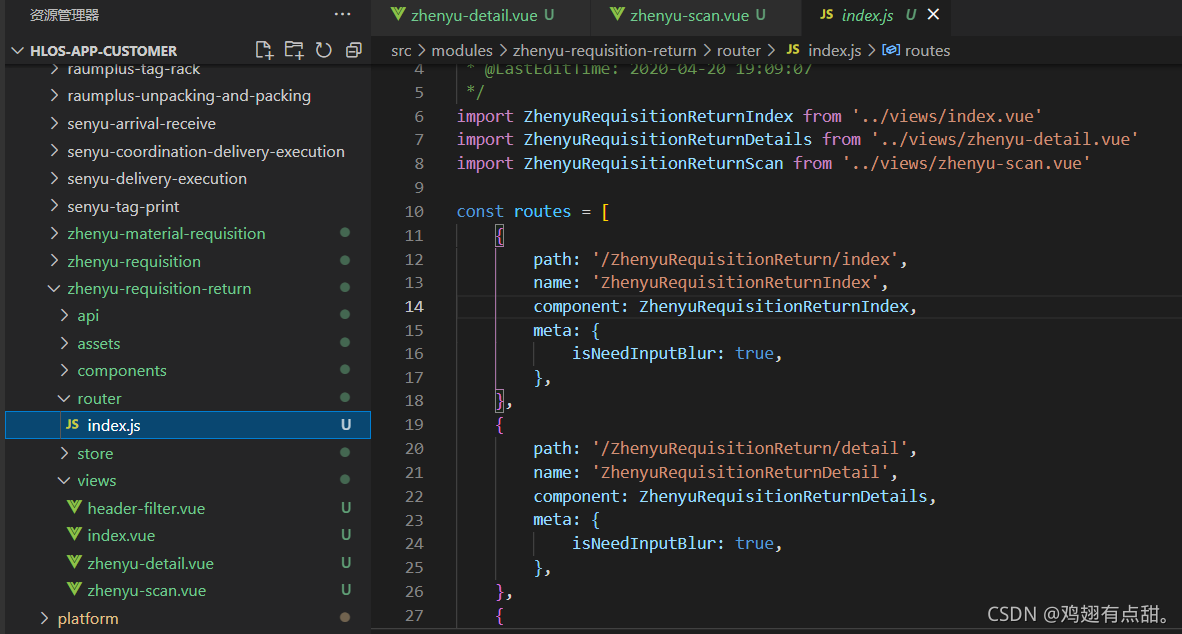Select index.js in the explorer tree

[188, 425]
